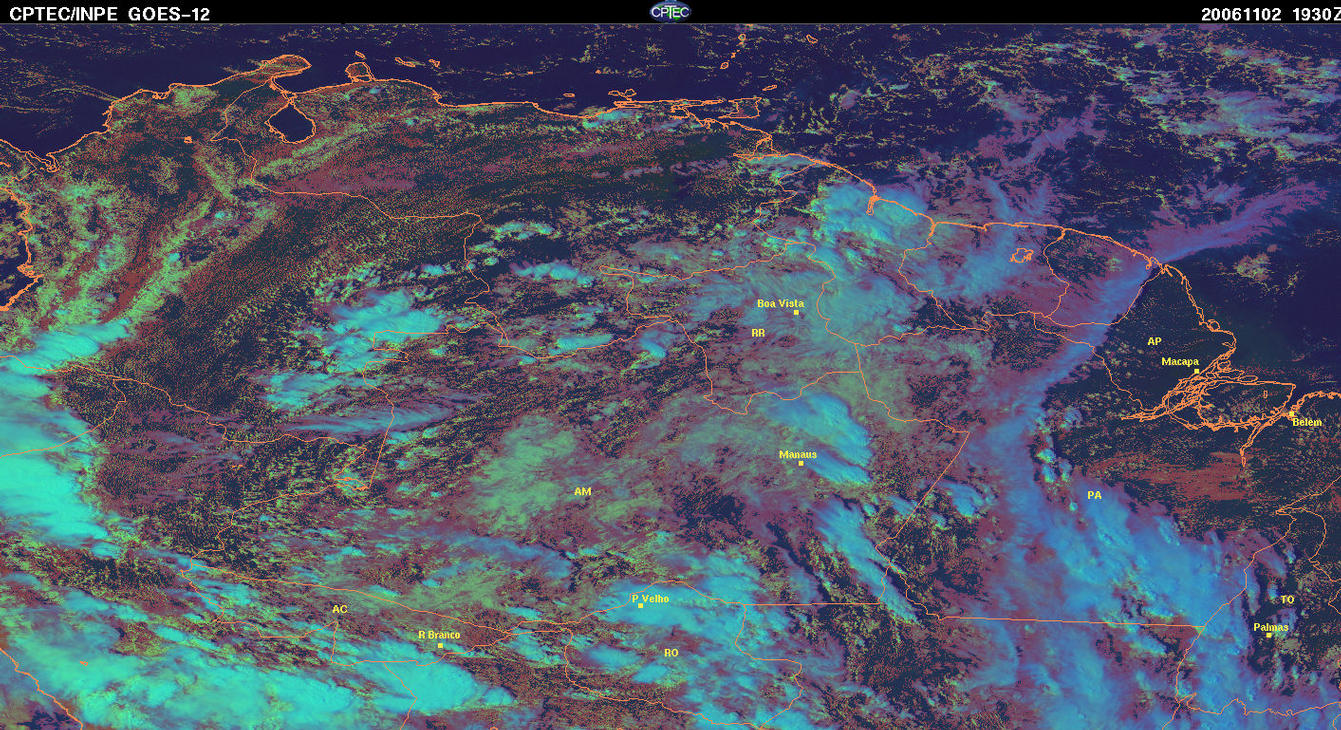Click the CPTEC/INPE GOES-12 header text

click(109, 13)
